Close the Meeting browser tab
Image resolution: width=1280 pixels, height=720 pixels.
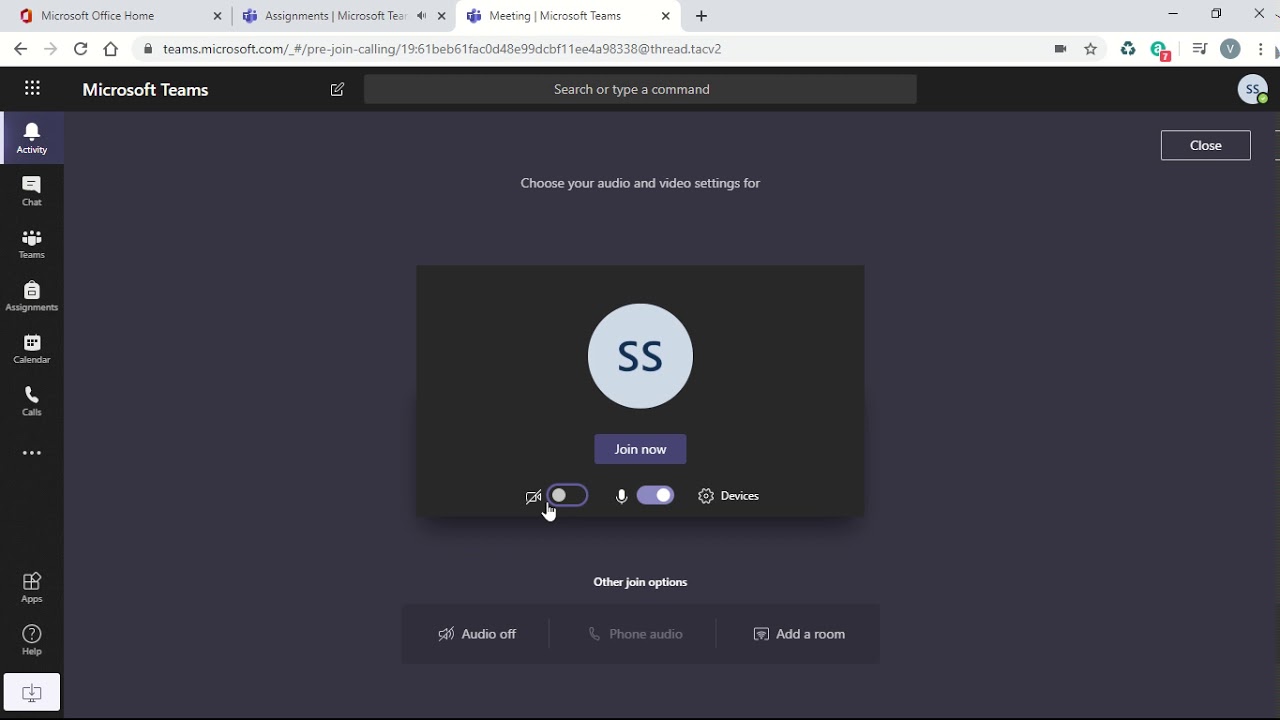pos(667,16)
